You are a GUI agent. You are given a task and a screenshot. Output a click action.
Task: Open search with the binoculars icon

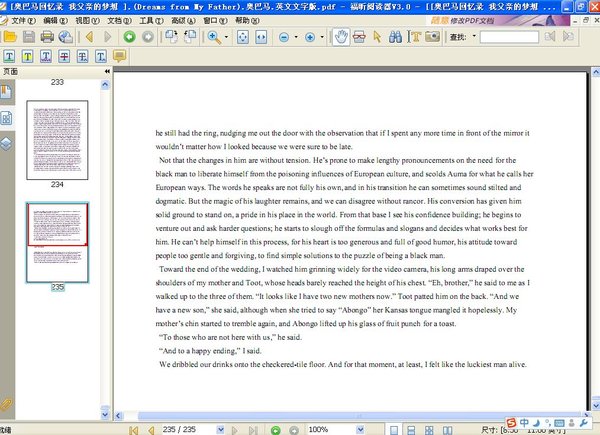pos(395,37)
